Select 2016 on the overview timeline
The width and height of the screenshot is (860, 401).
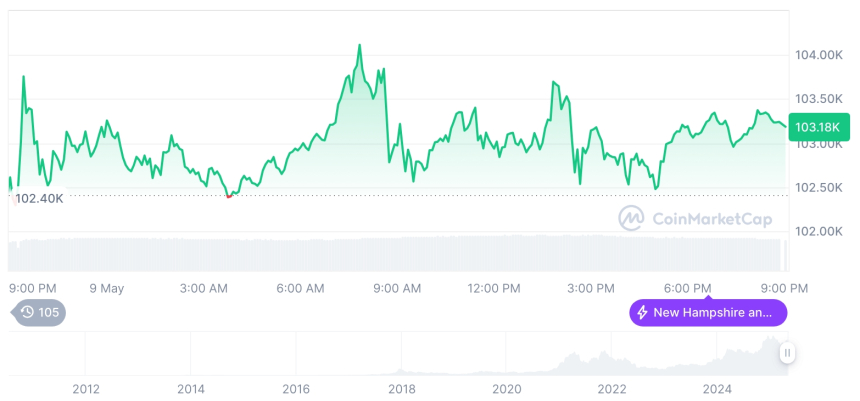coord(296,389)
